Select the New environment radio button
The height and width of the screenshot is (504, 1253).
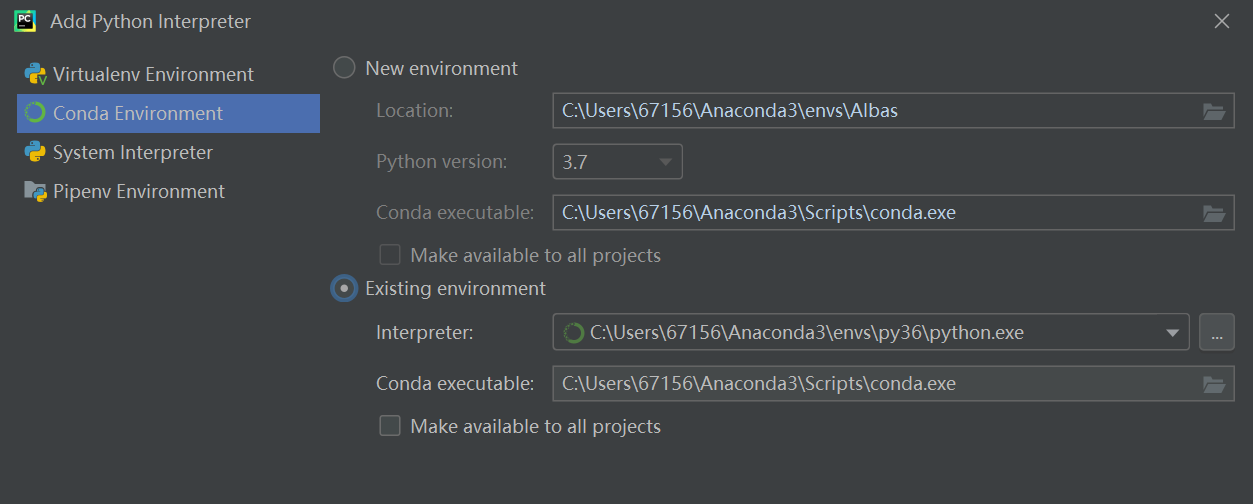point(344,68)
